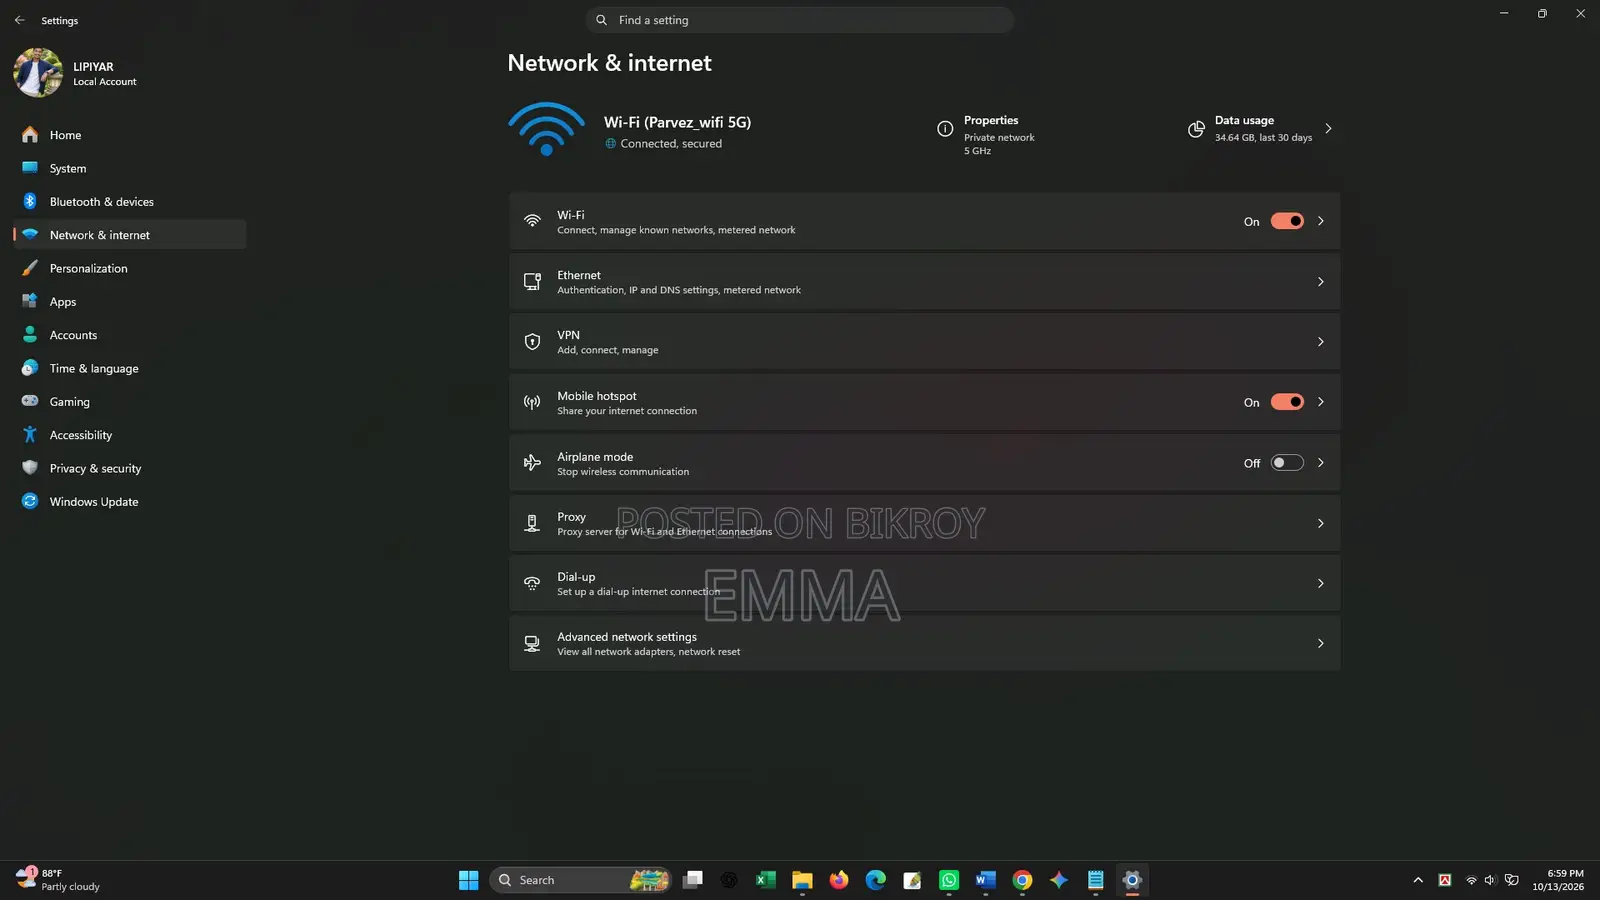
Task: Expand Airplane mode options via its chevron
Action: point(1321,463)
